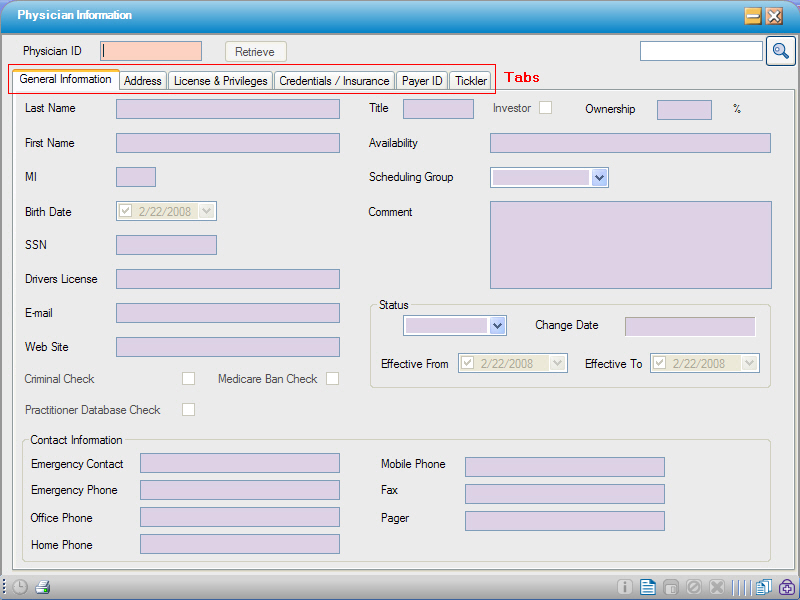Open the Scheduling Group dropdown

pos(599,177)
